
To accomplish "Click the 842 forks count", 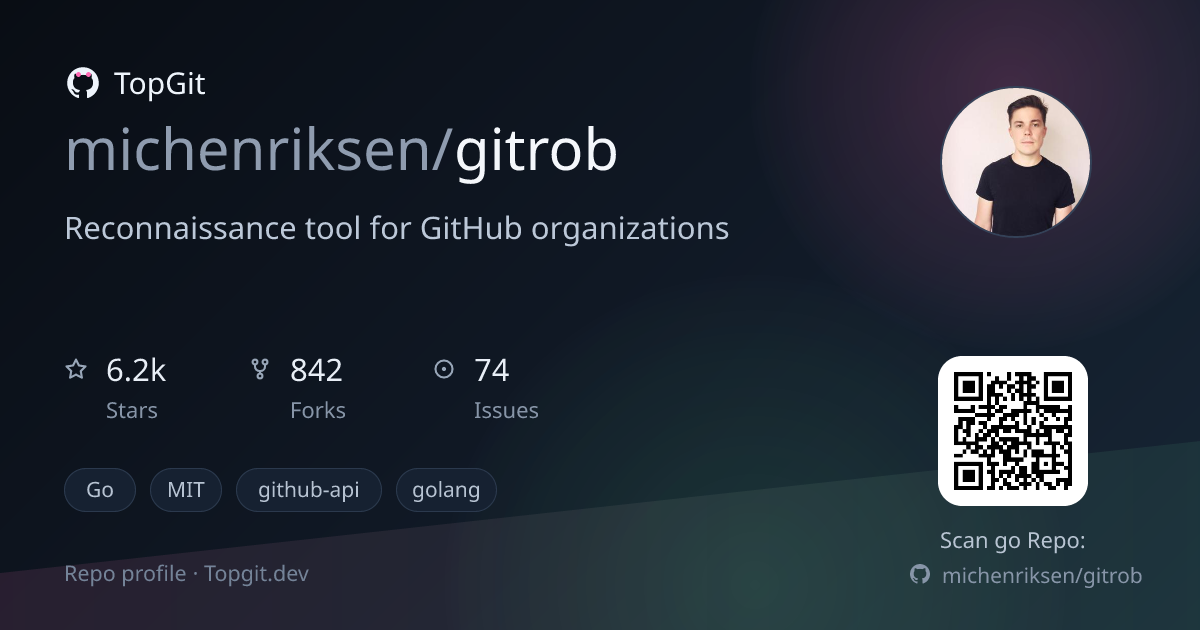I will coord(316,371).
